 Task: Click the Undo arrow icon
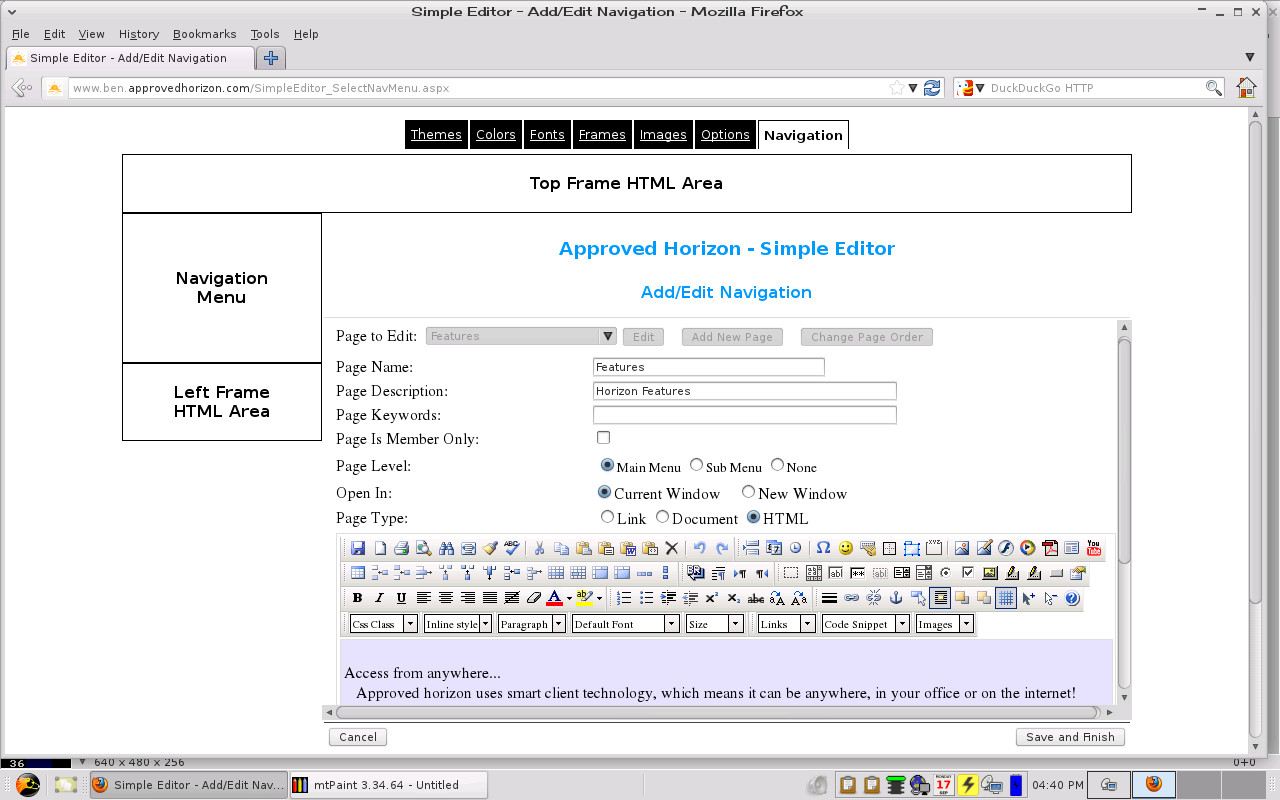pyautogui.click(x=700, y=548)
